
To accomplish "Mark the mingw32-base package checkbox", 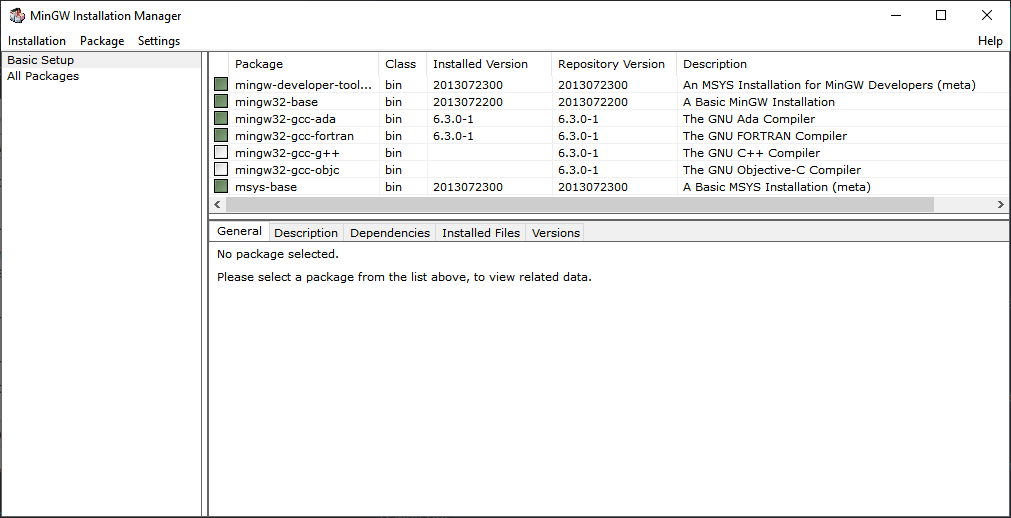I will tap(221, 102).
